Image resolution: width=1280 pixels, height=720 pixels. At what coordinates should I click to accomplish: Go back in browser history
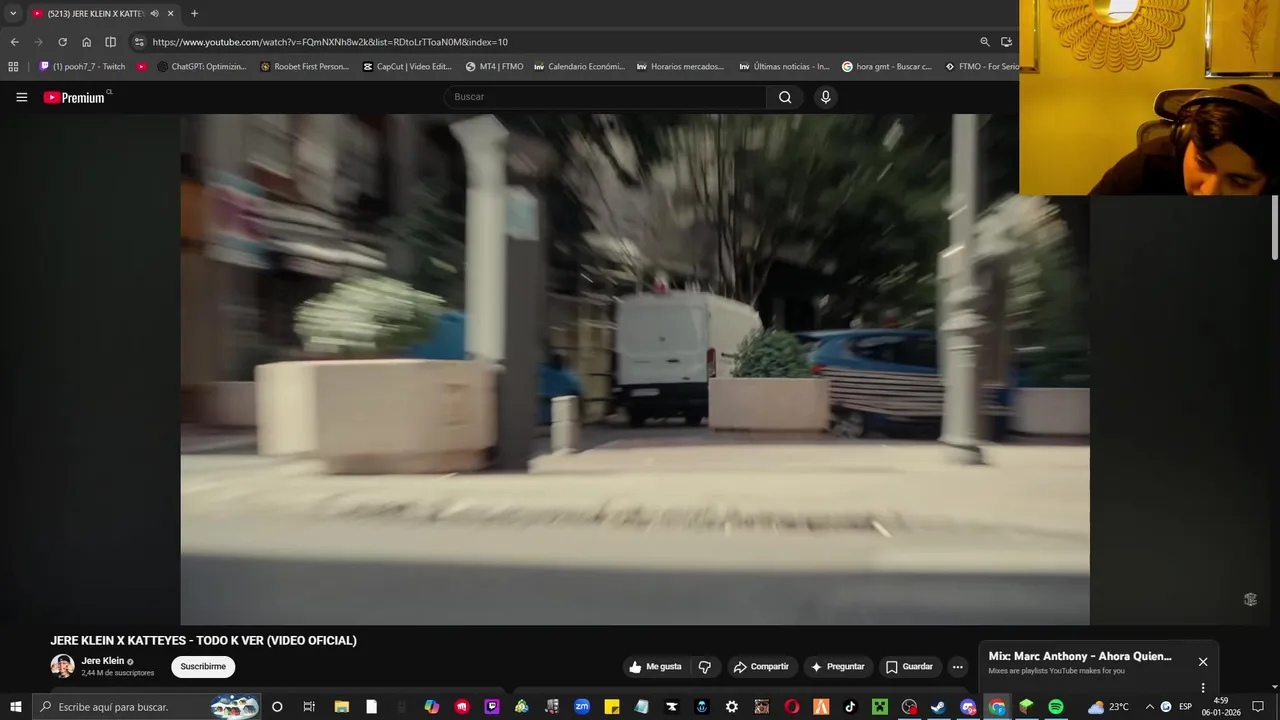(14, 42)
